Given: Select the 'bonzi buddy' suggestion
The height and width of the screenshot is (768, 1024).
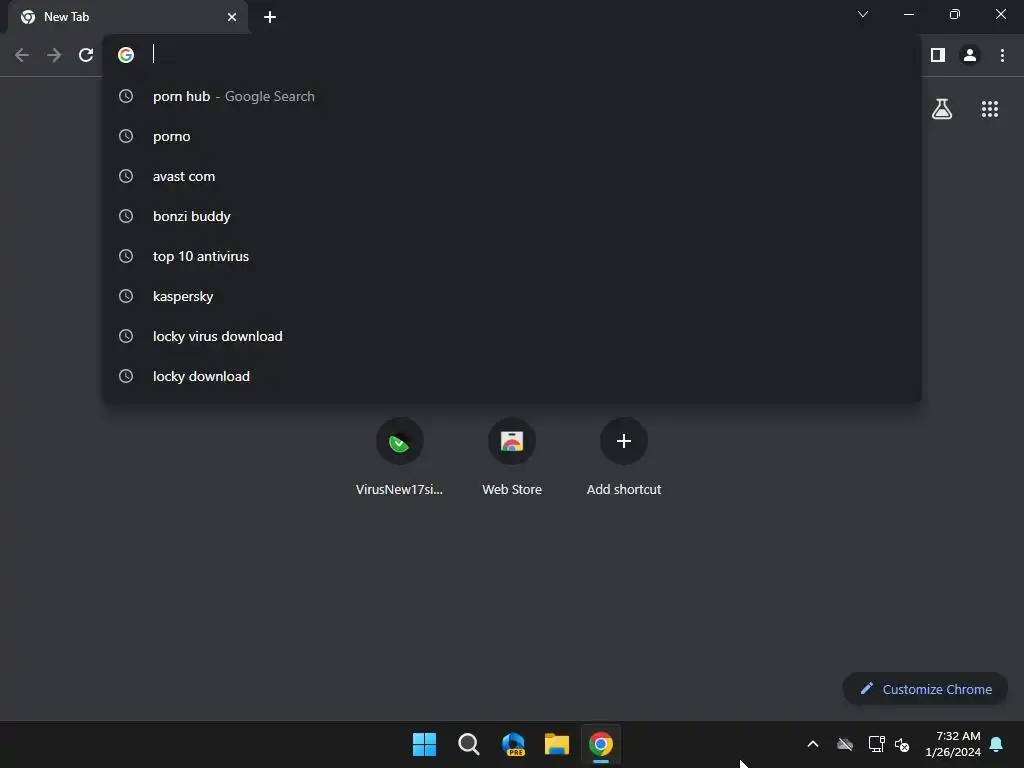Looking at the screenshot, I should [512, 216].
